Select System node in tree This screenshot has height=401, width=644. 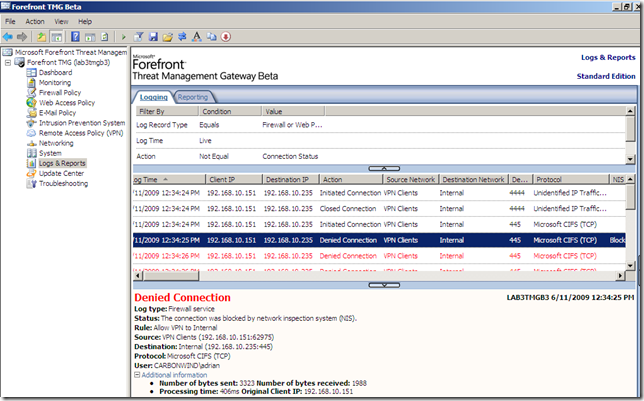(x=50, y=153)
